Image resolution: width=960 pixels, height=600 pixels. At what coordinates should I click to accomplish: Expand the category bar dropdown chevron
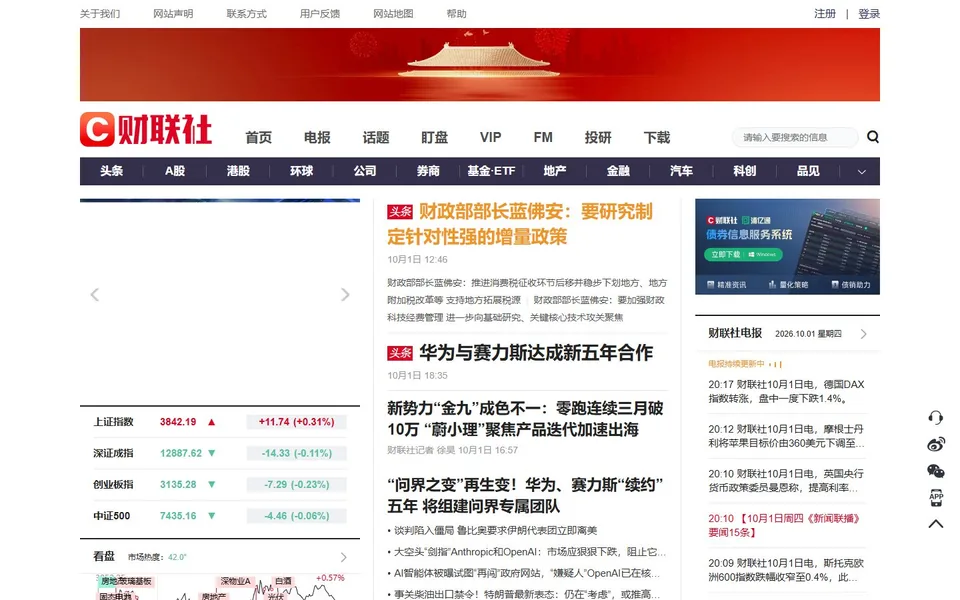coord(861,171)
